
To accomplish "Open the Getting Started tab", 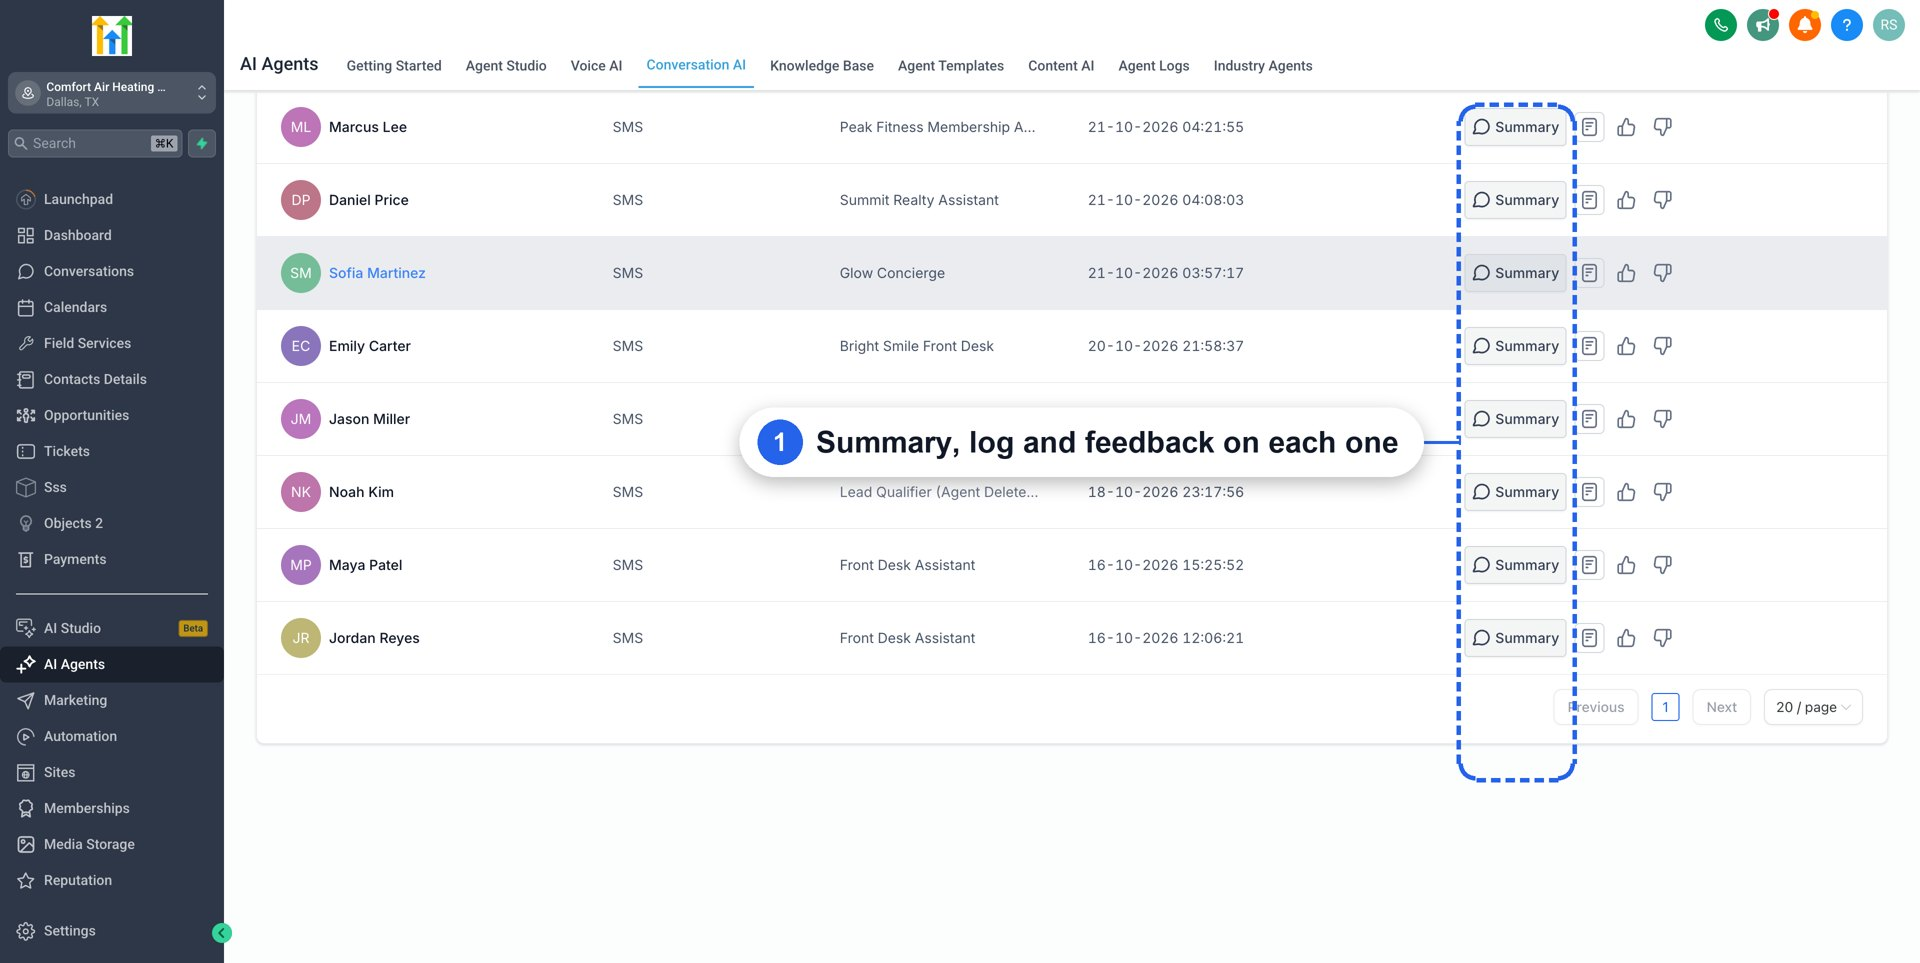I will tap(394, 66).
